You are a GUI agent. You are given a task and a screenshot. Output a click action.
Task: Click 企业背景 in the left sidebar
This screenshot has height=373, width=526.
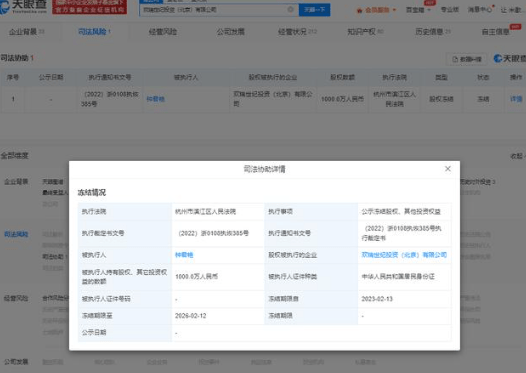click(16, 182)
